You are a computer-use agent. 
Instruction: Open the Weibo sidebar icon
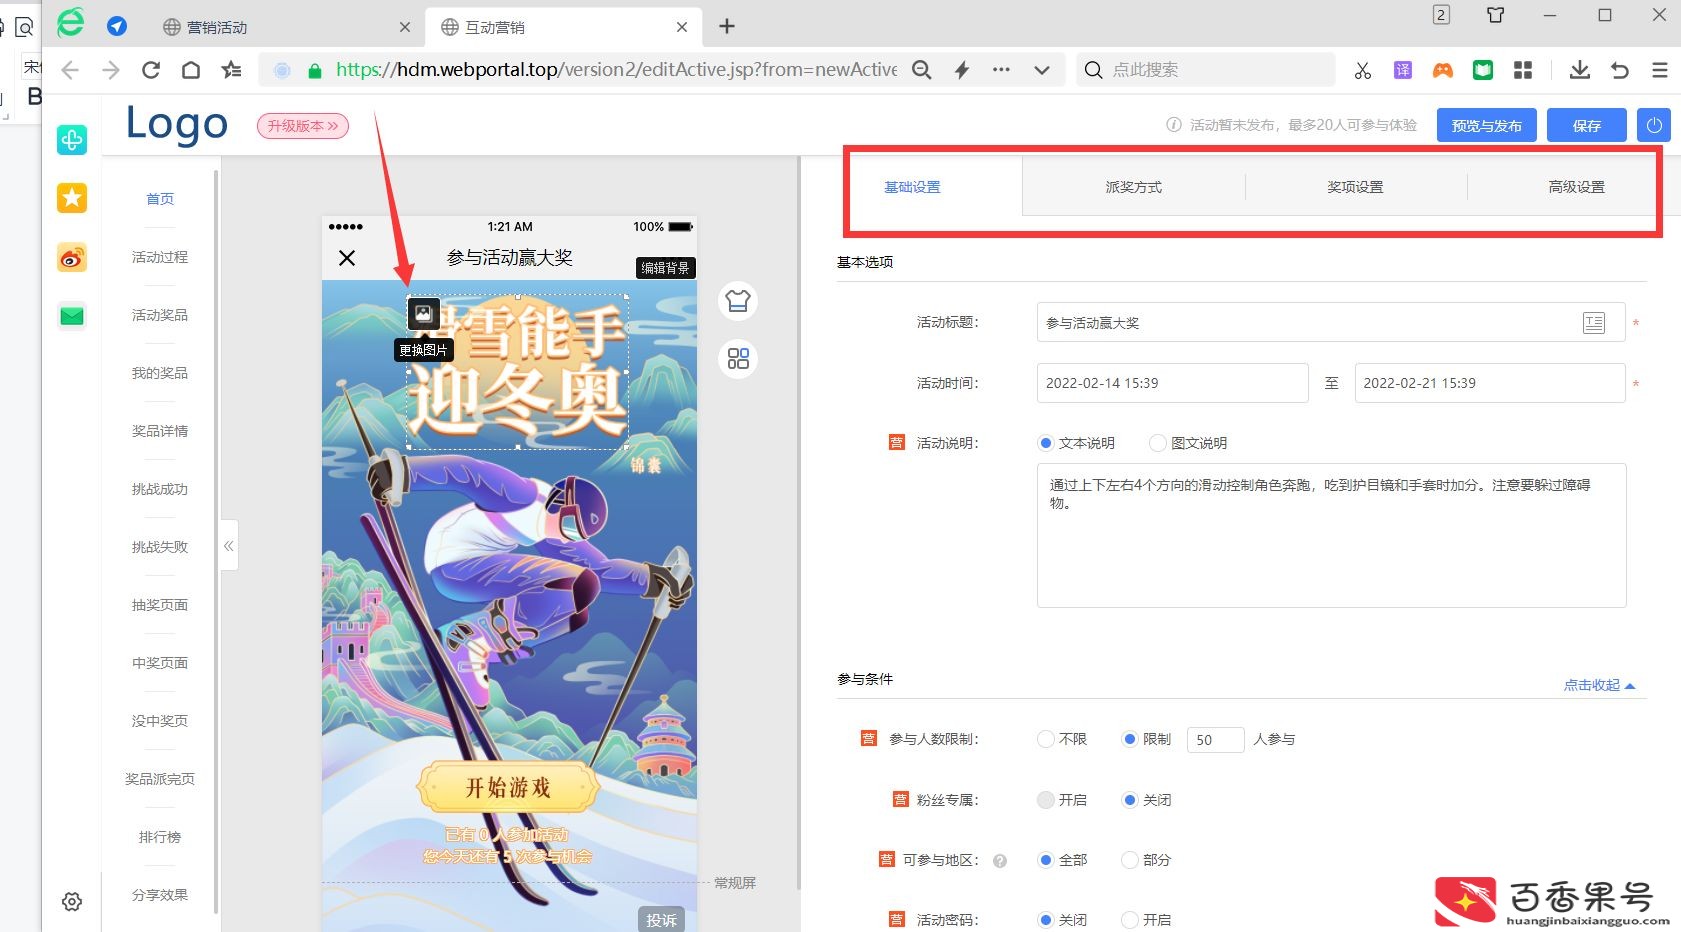(x=72, y=258)
